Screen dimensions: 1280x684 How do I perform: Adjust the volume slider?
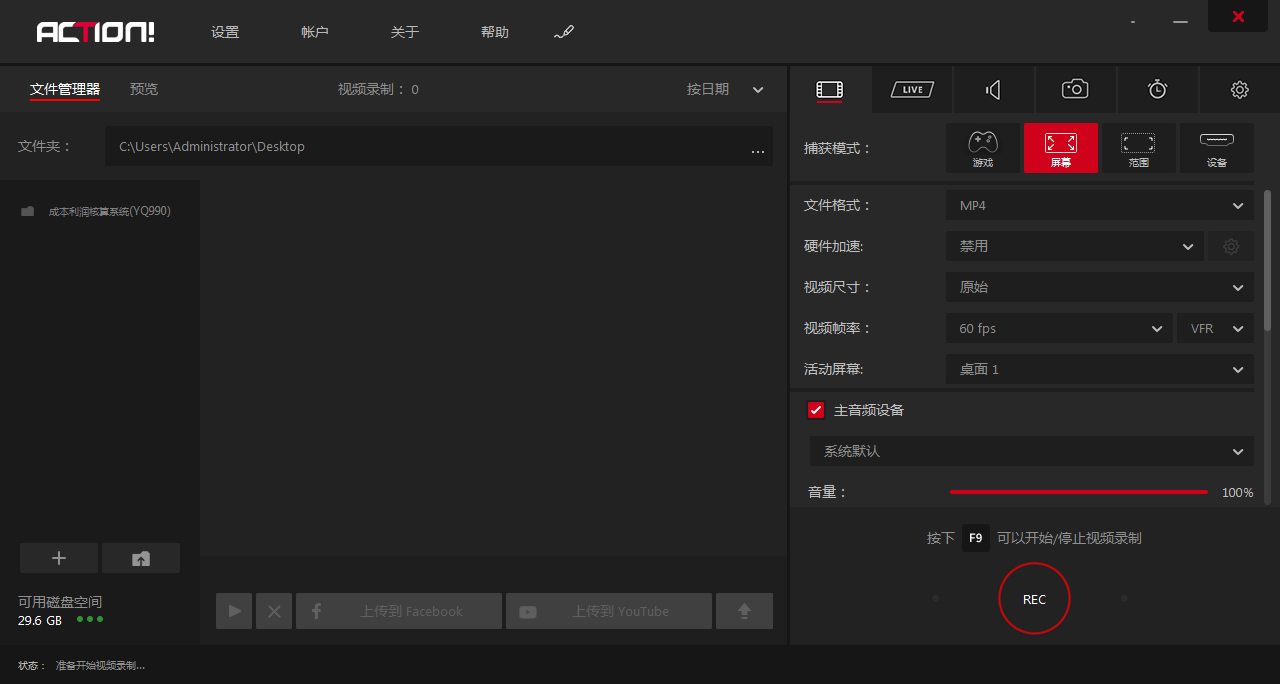pos(1078,492)
